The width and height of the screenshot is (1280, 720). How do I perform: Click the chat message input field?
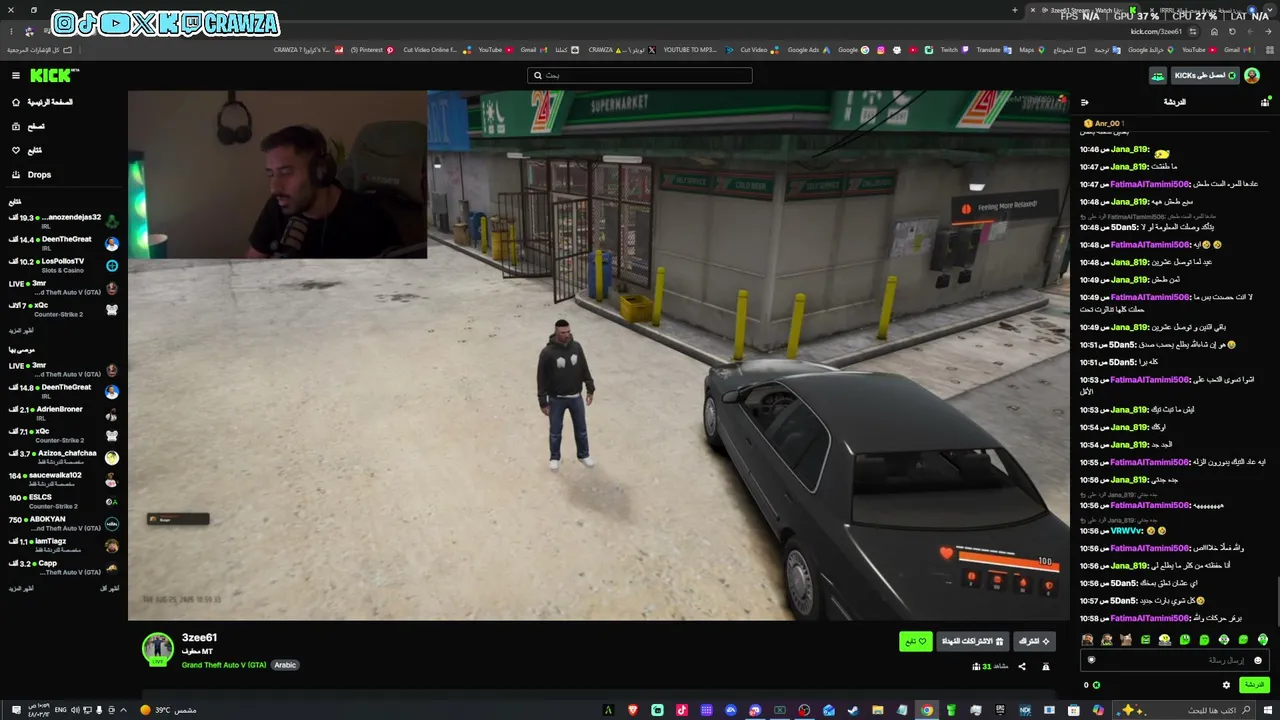coord(1176,660)
